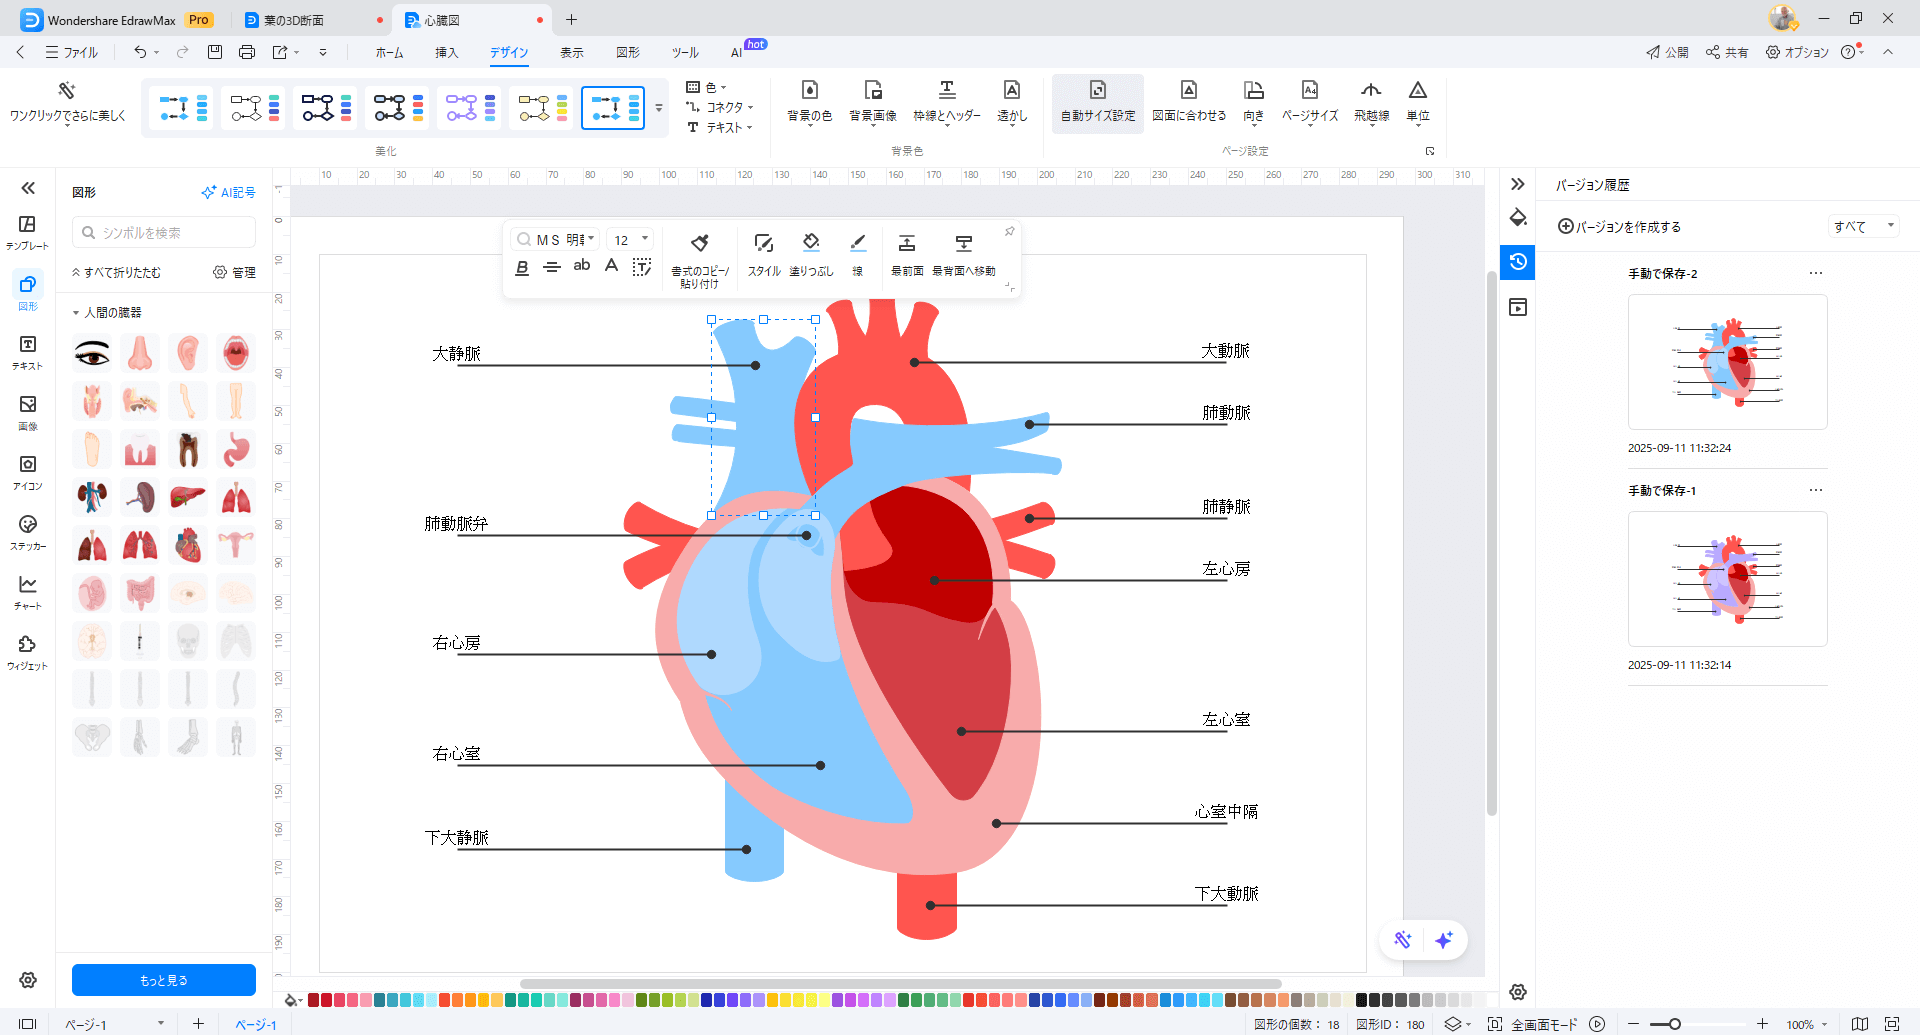This screenshot has height=1035, width=1920.
Task: Click the version history clock icon
Action: pos(1518,262)
